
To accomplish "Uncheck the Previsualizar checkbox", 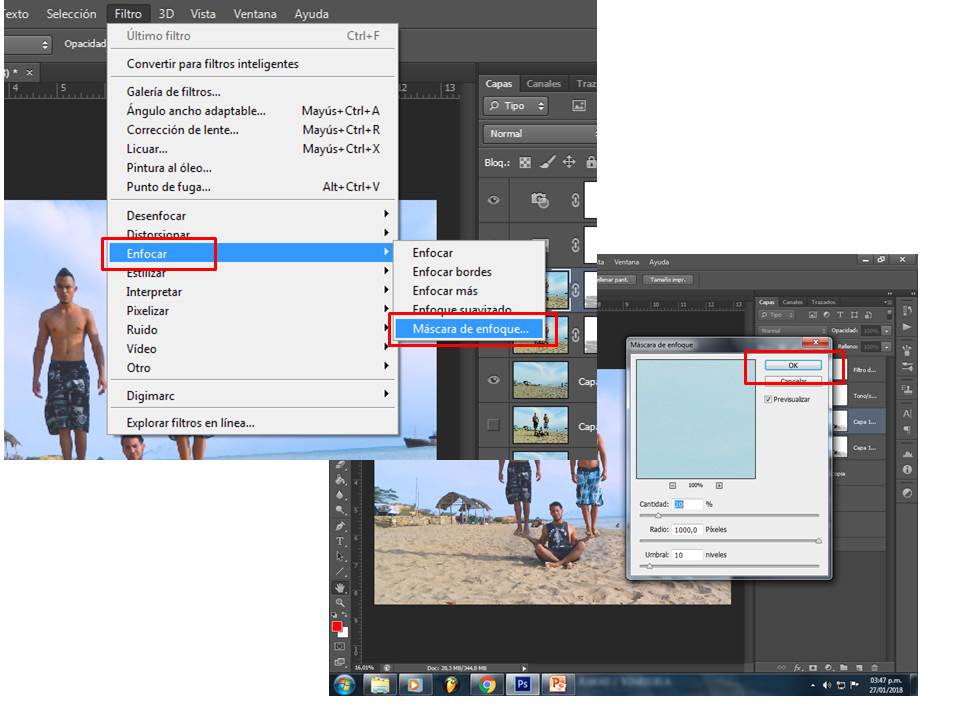I will 768,399.
